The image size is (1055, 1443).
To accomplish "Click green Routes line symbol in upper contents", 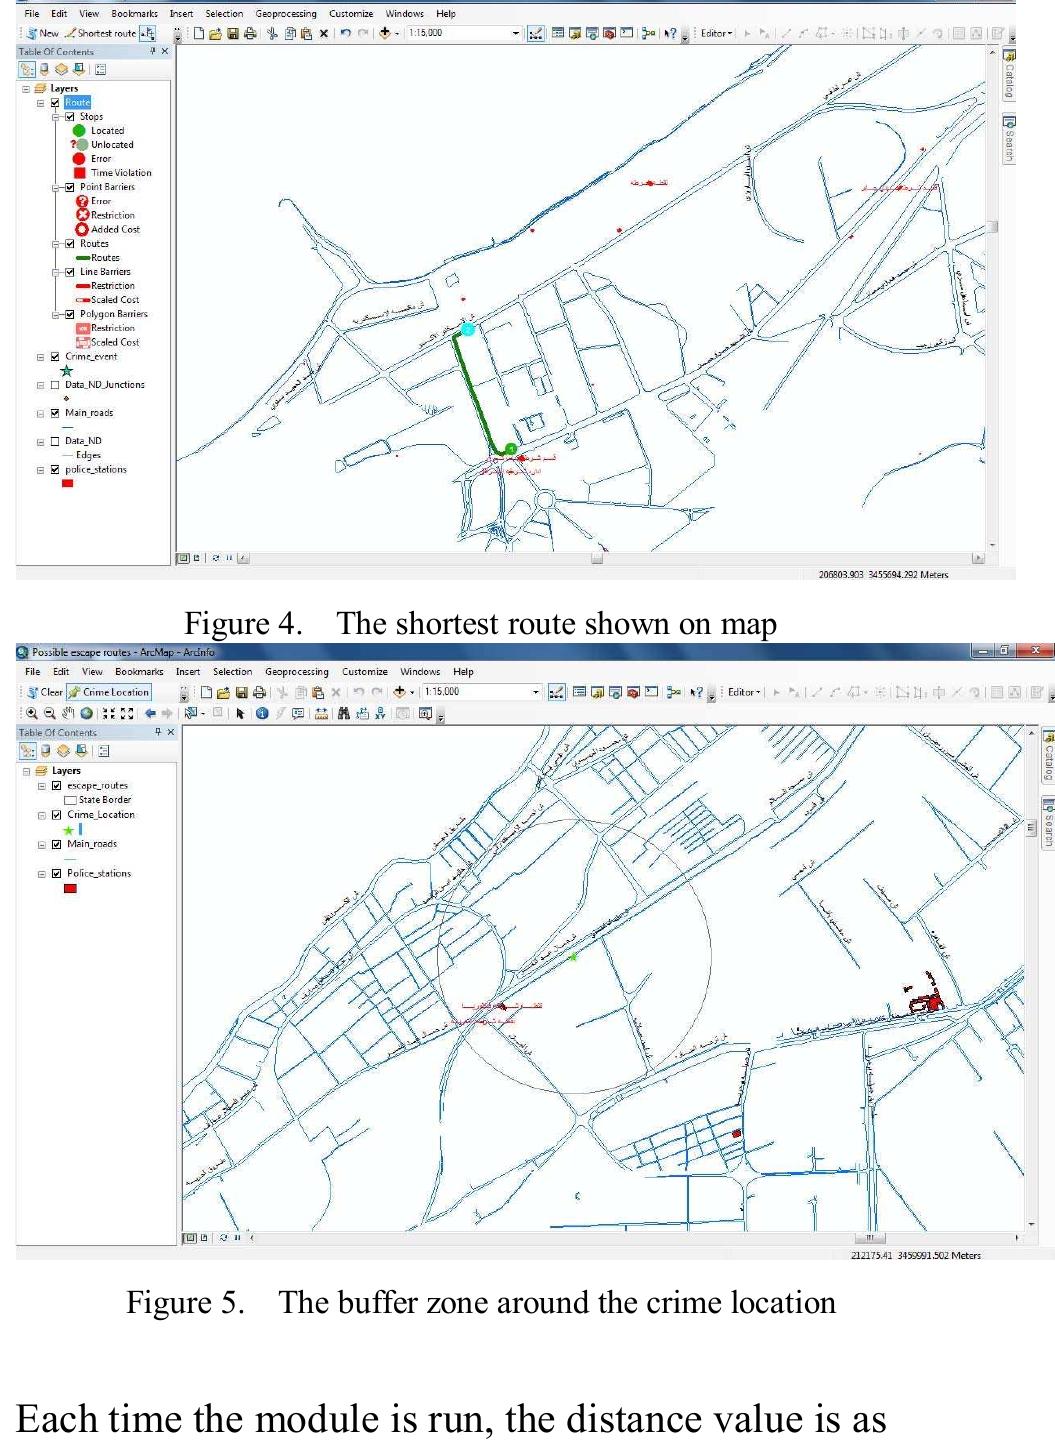I will pyautogui.click(x=83, y=258).
